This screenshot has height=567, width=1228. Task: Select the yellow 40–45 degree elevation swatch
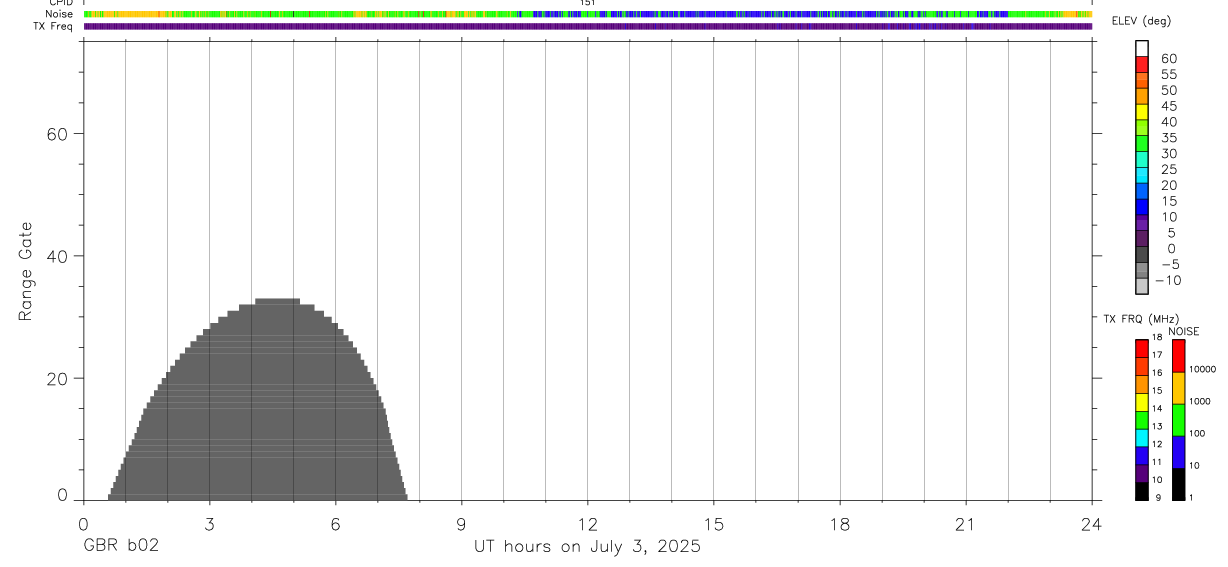1142,112
